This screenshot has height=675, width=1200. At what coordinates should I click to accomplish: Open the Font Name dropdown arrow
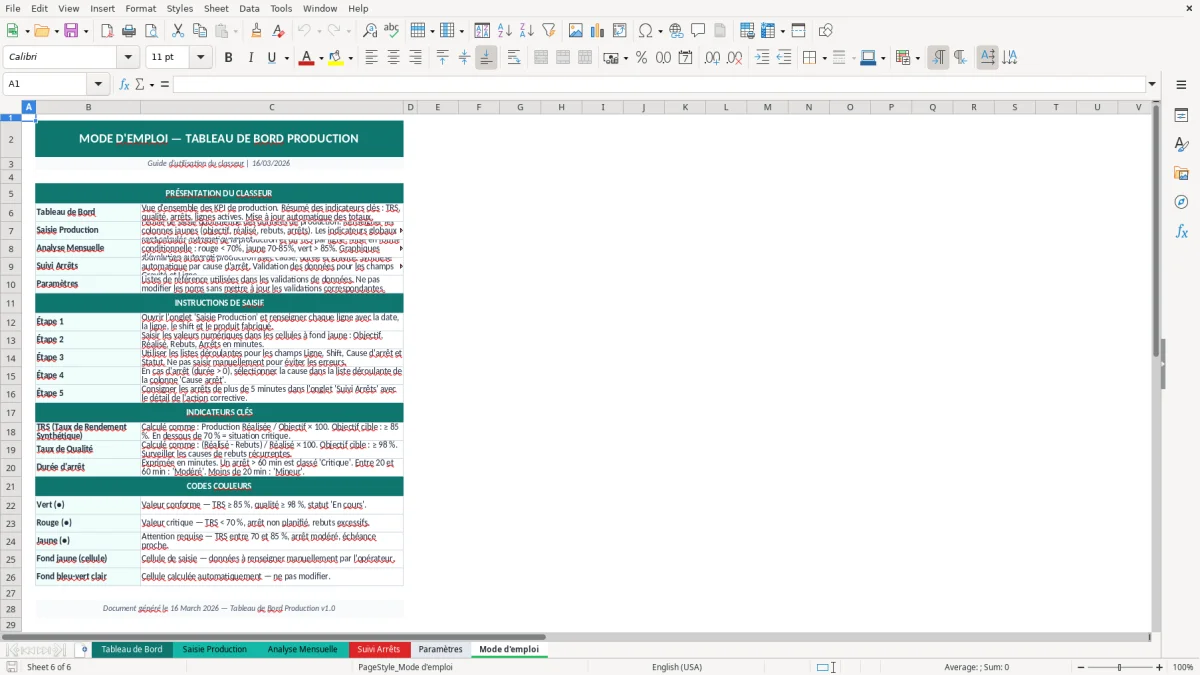pos(130,58)
